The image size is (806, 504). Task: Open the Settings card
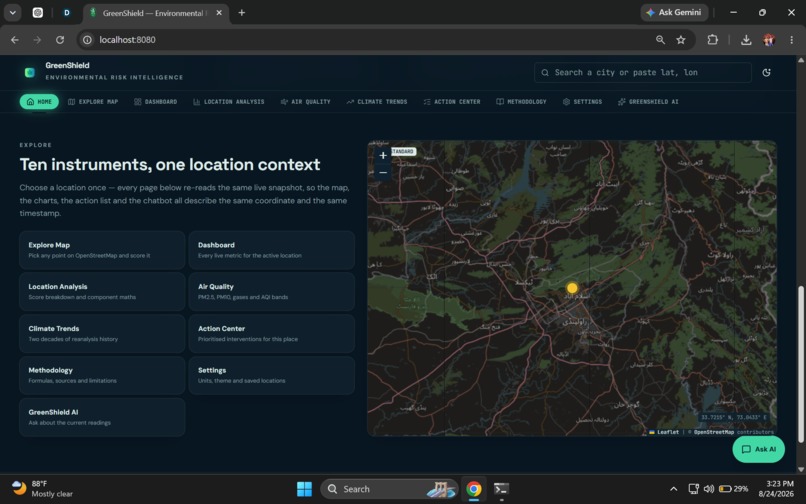click(x=271, y=375)
